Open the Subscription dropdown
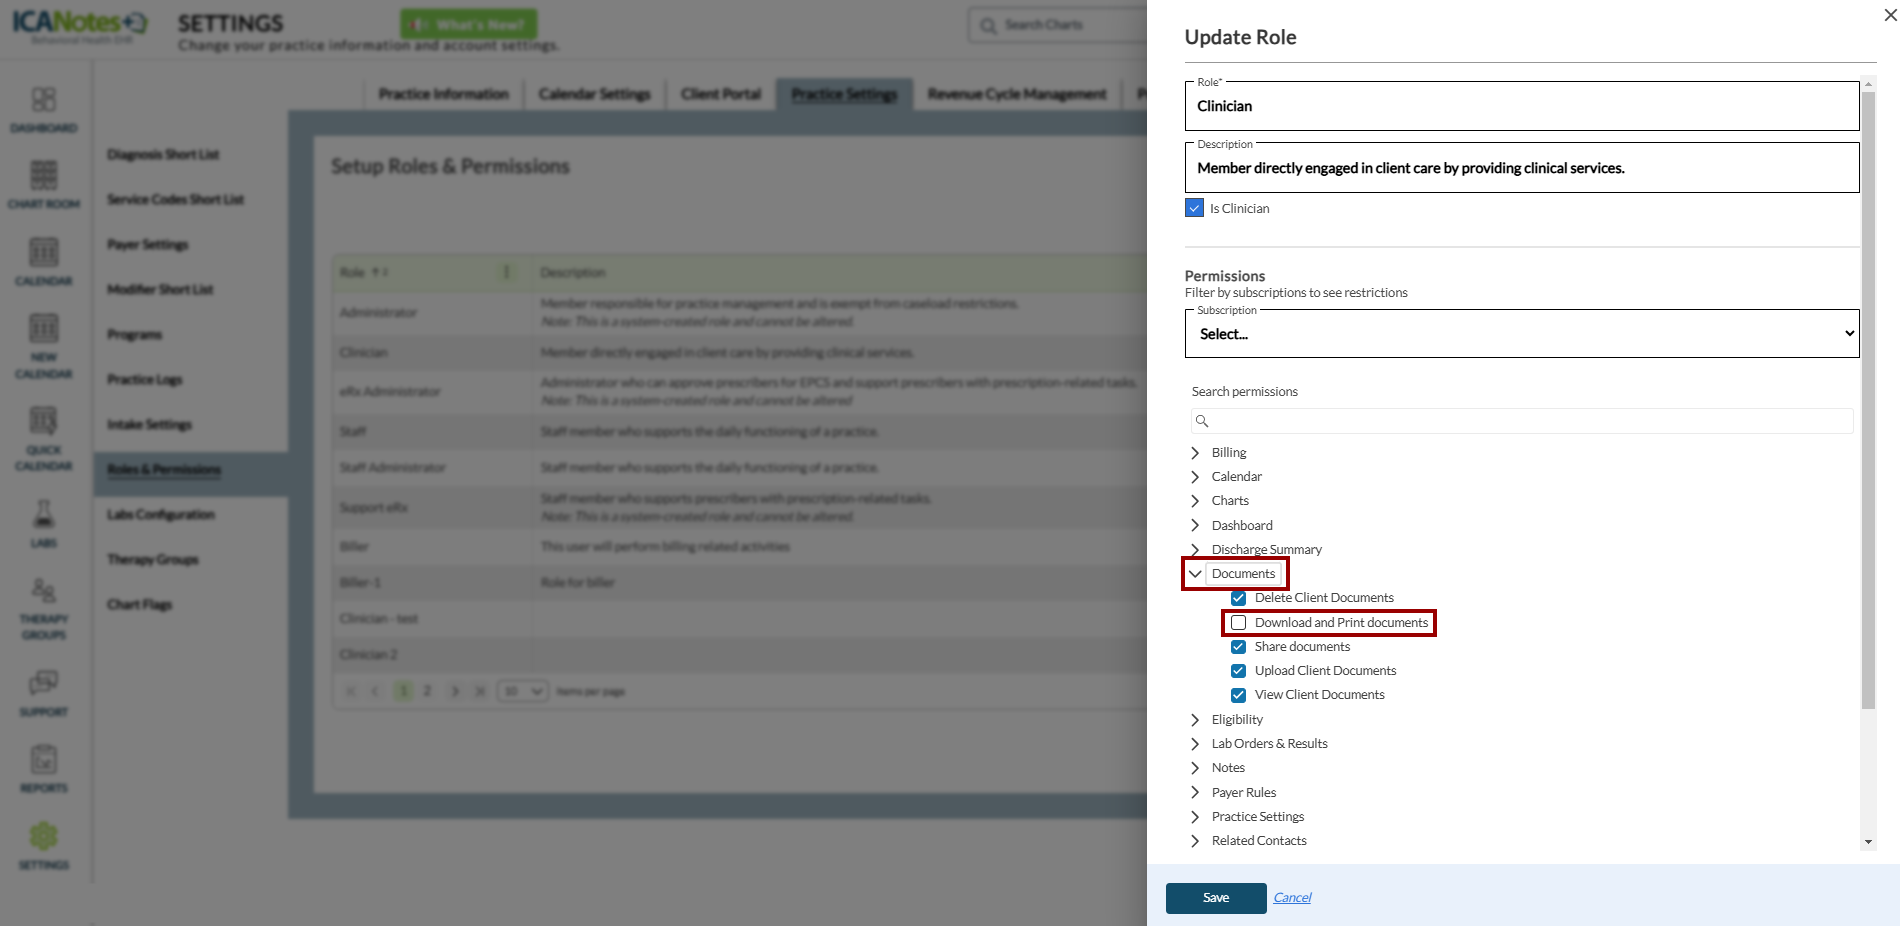Viewport: 1900px width, 926px height. click(1521, 334)
